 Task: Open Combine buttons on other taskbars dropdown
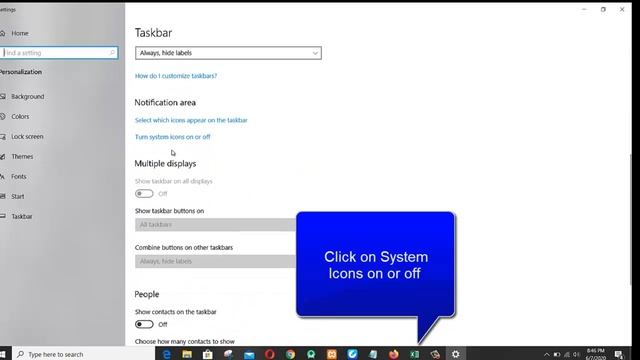(216, 261)
